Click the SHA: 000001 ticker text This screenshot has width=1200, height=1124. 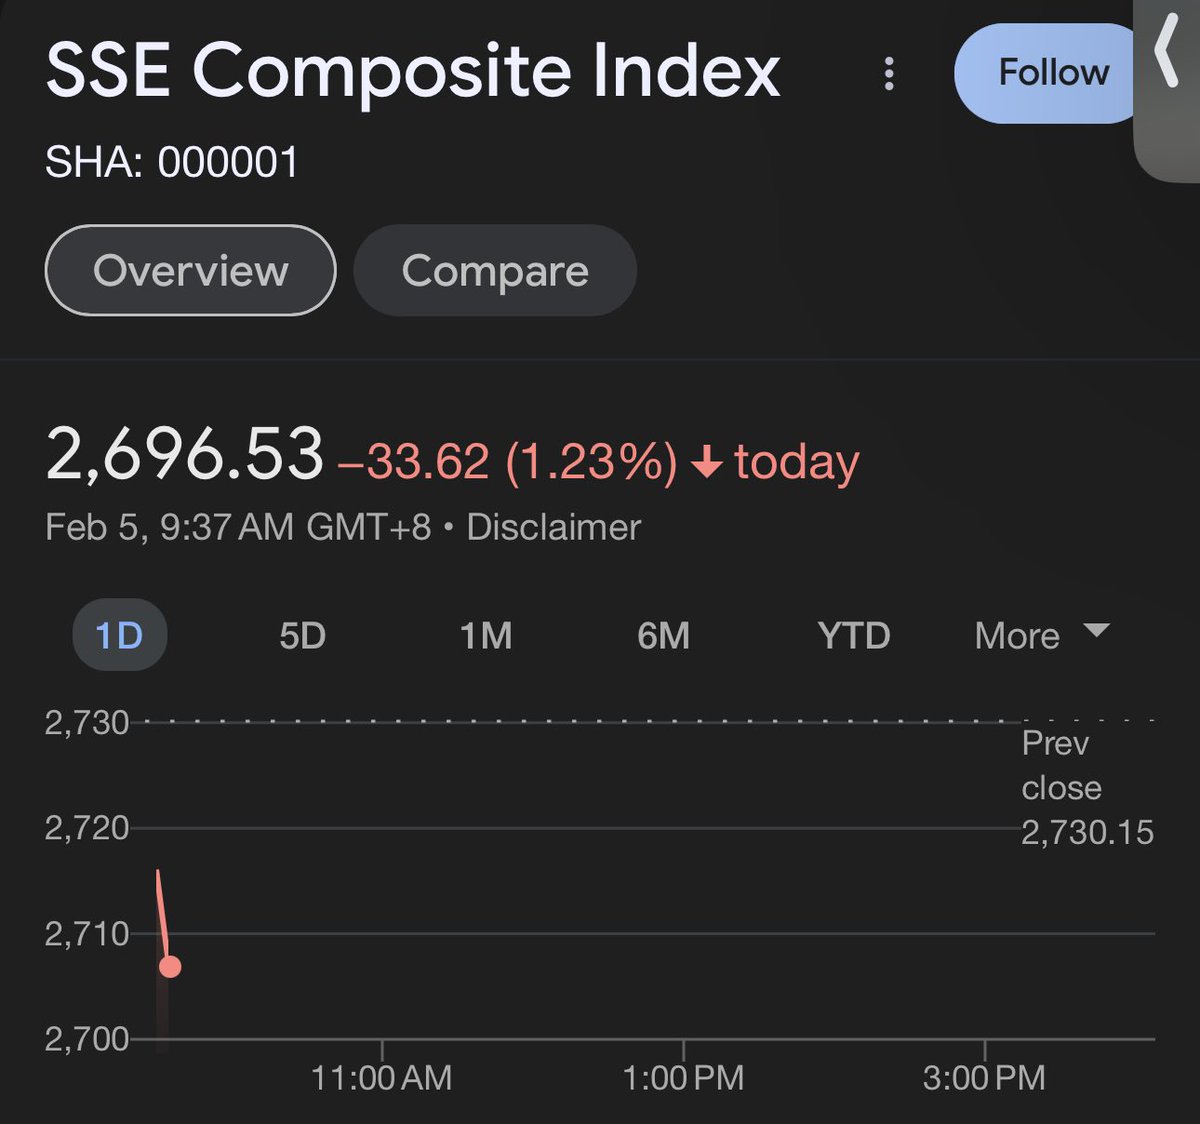[172, 162]
